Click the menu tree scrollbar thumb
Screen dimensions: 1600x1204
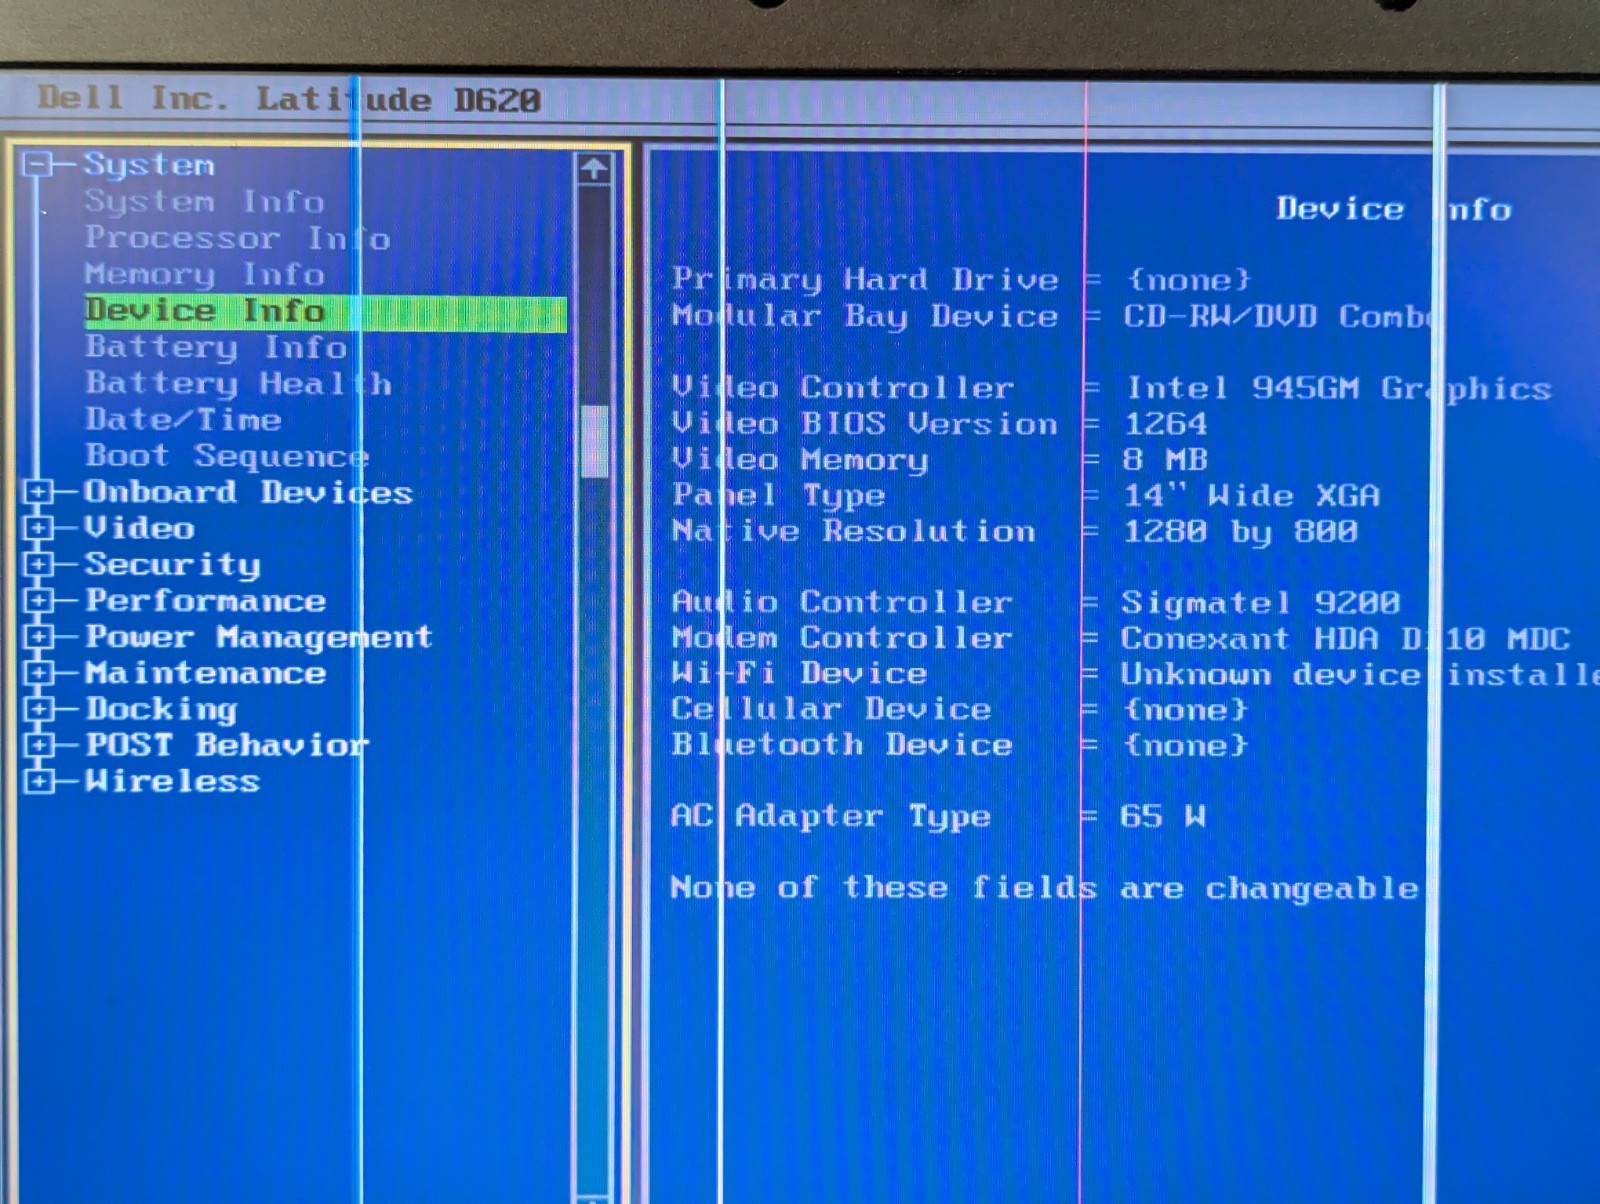pyautogui.click(x=595, y=441)
